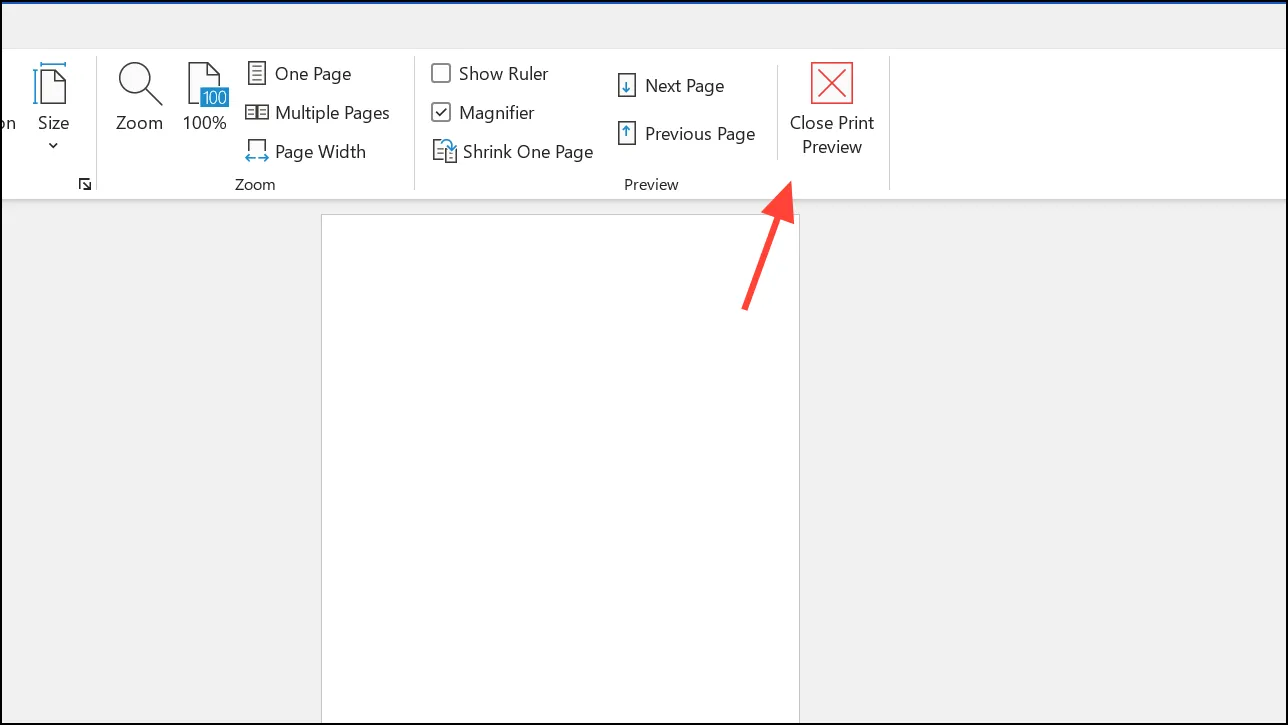
Task: Switch to One Page view
Action: click(x=299, y=74)
